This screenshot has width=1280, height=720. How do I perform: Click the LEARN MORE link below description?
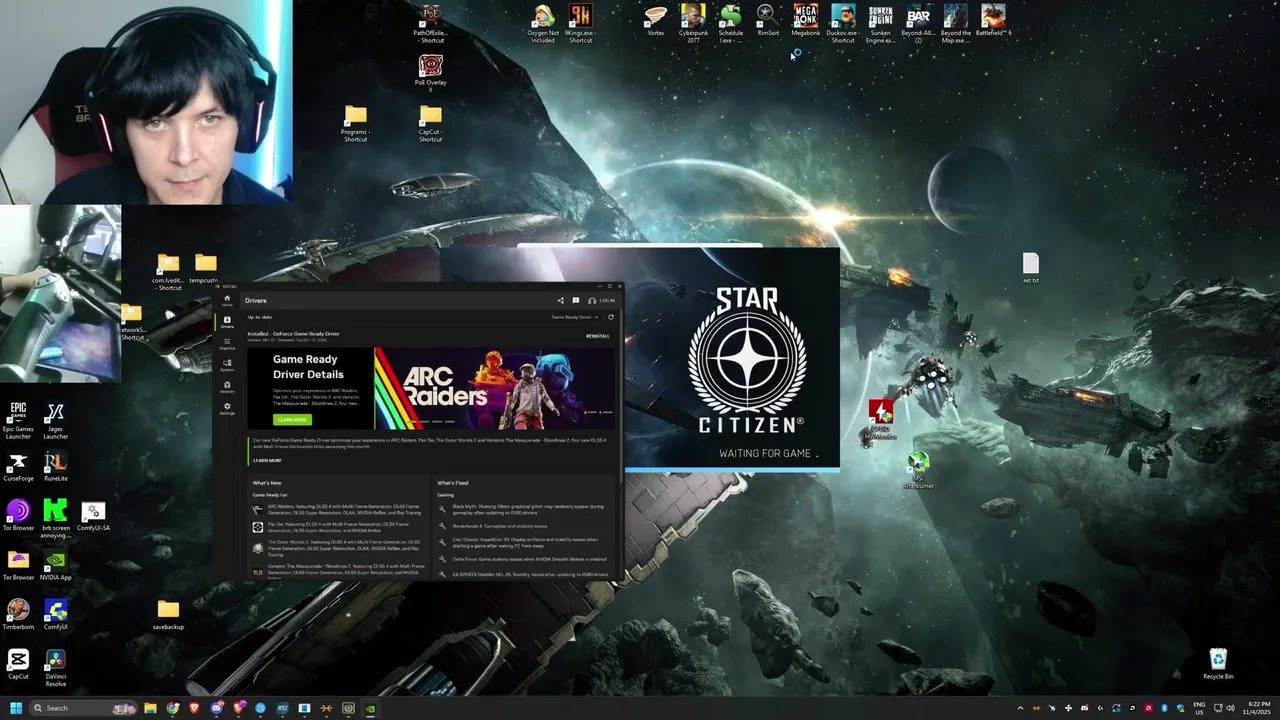click(x=267, y=461)
